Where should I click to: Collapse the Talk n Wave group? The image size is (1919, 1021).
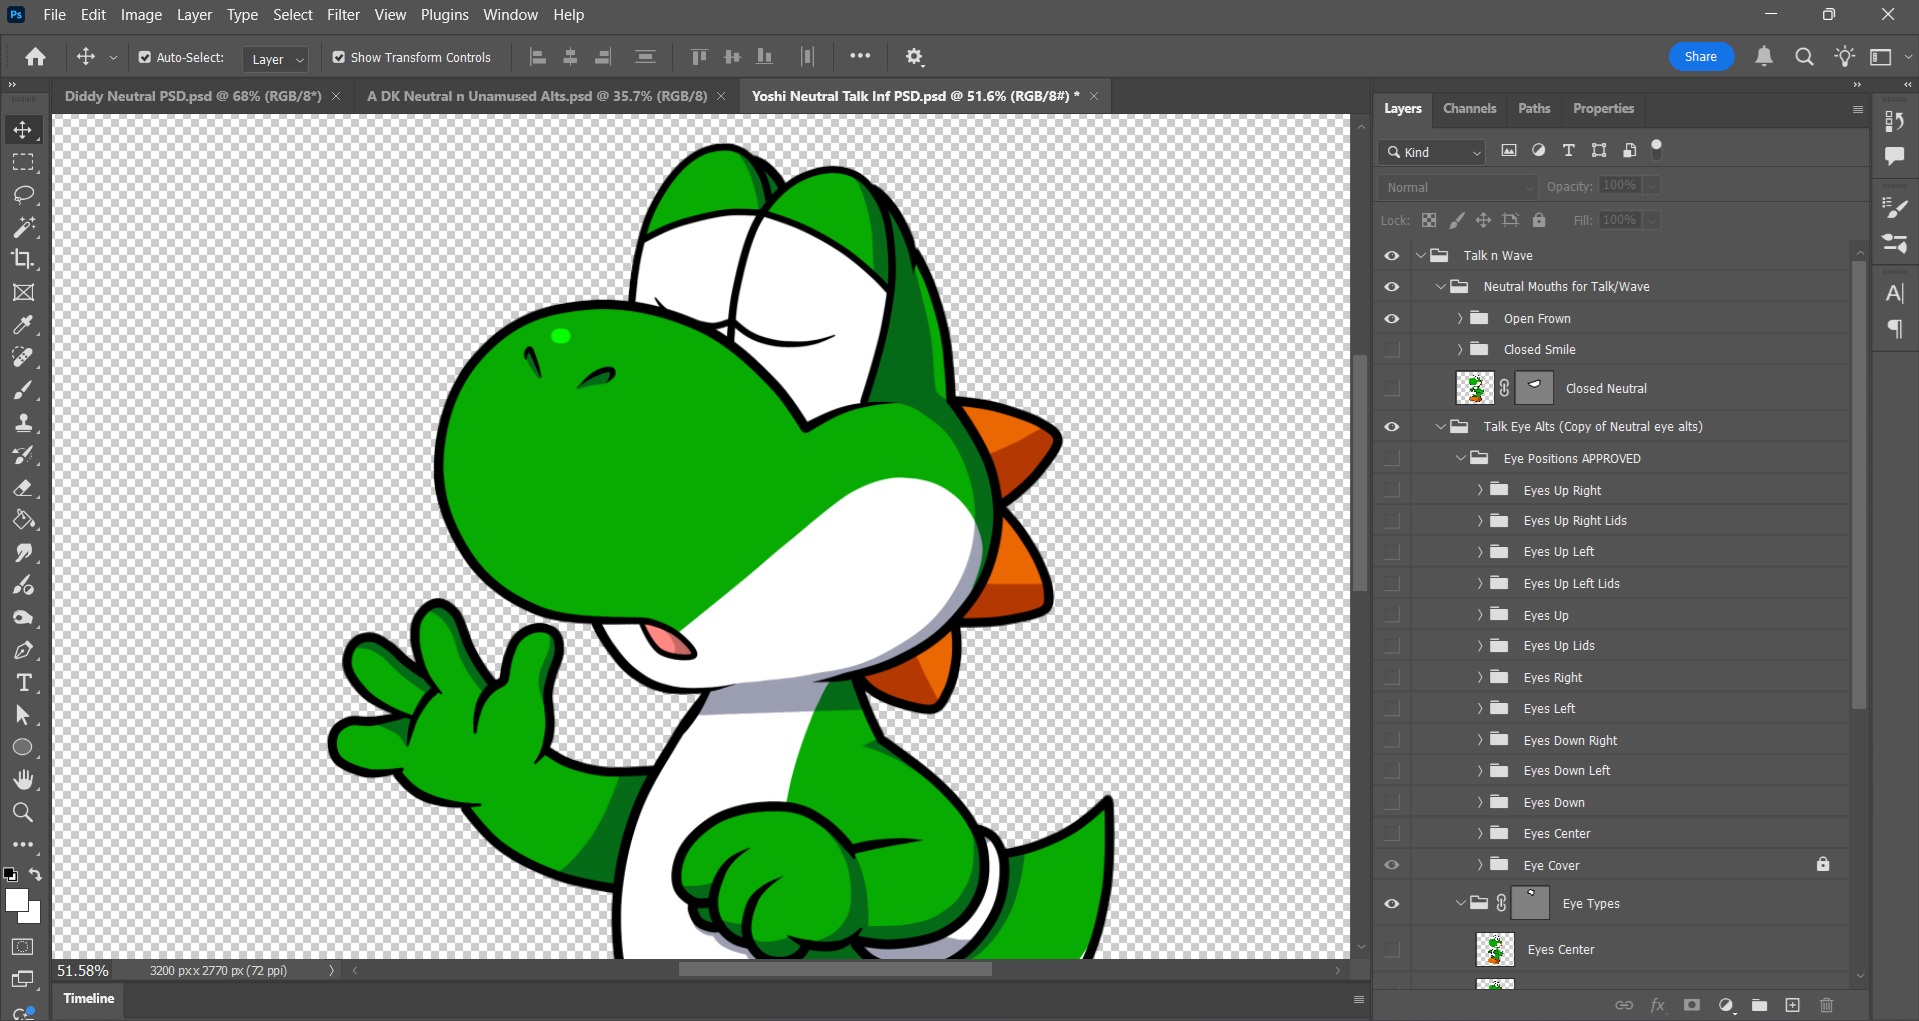click(x=1420, y=256)
